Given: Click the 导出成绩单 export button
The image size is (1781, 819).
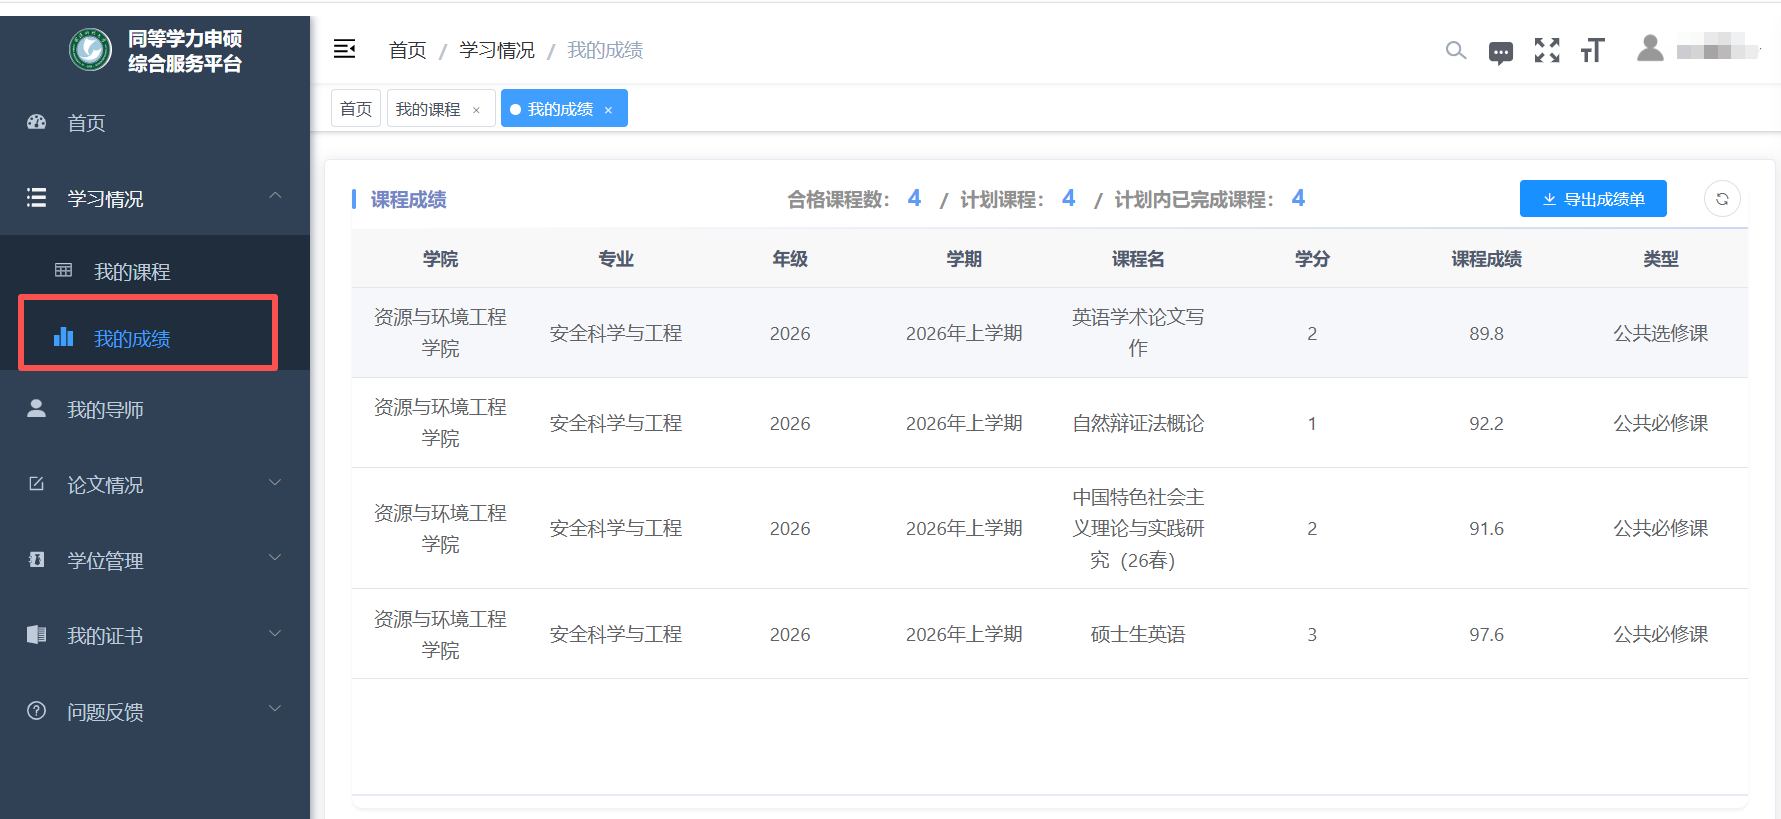Looking at the screenshot, I should point(1593,199).
